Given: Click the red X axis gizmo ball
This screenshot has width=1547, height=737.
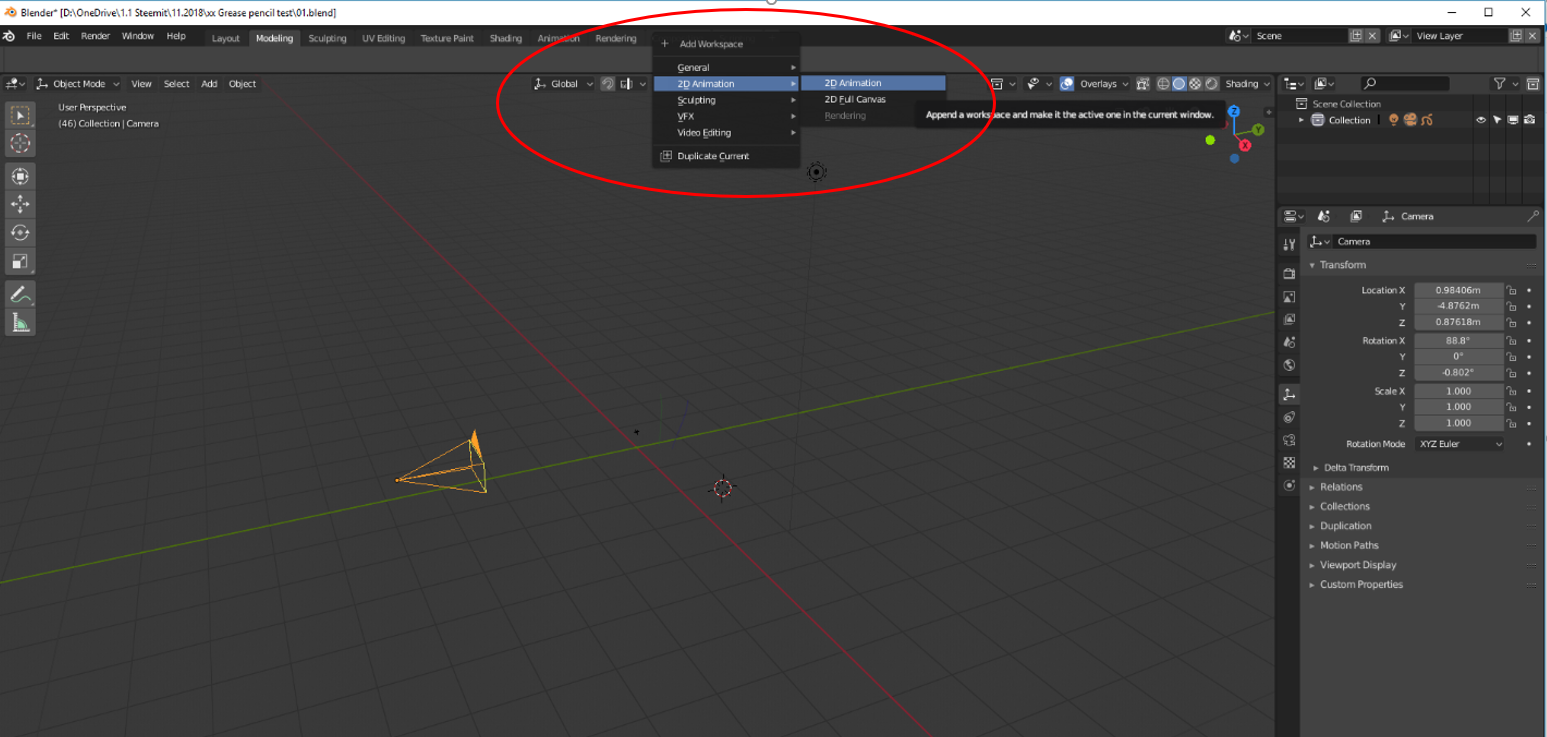Looking at the screenshot, I should (1245, 145).
